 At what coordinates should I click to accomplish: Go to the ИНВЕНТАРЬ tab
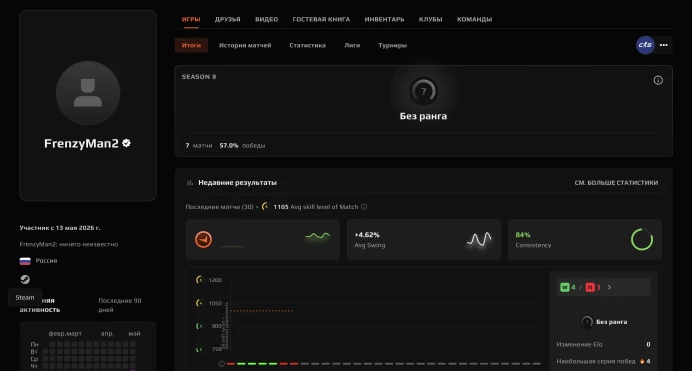(384, 19)
